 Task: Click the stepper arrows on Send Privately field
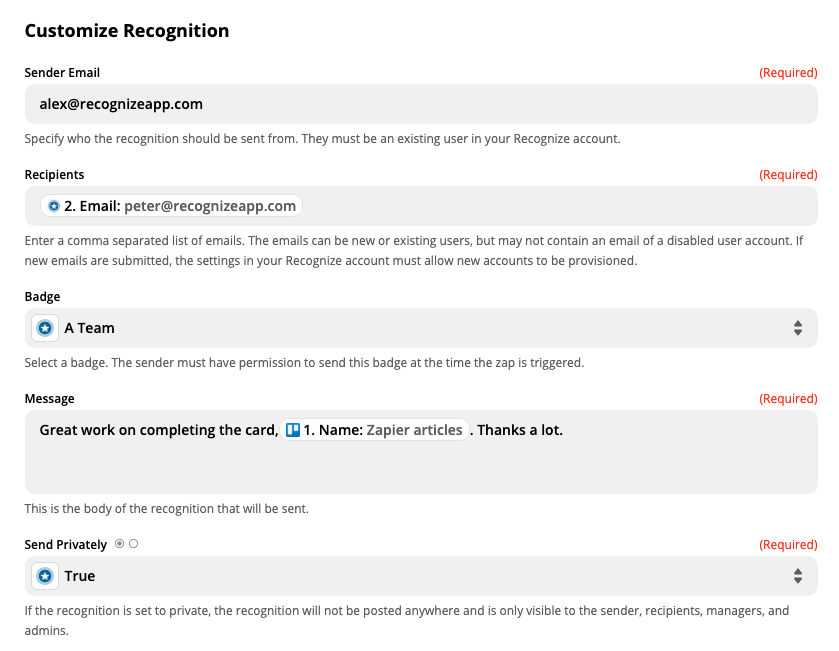tap(797, 575)
